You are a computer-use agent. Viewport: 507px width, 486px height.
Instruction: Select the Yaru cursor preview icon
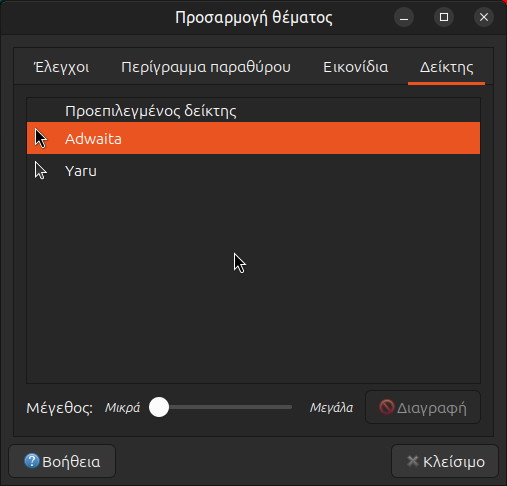(41, 171)
